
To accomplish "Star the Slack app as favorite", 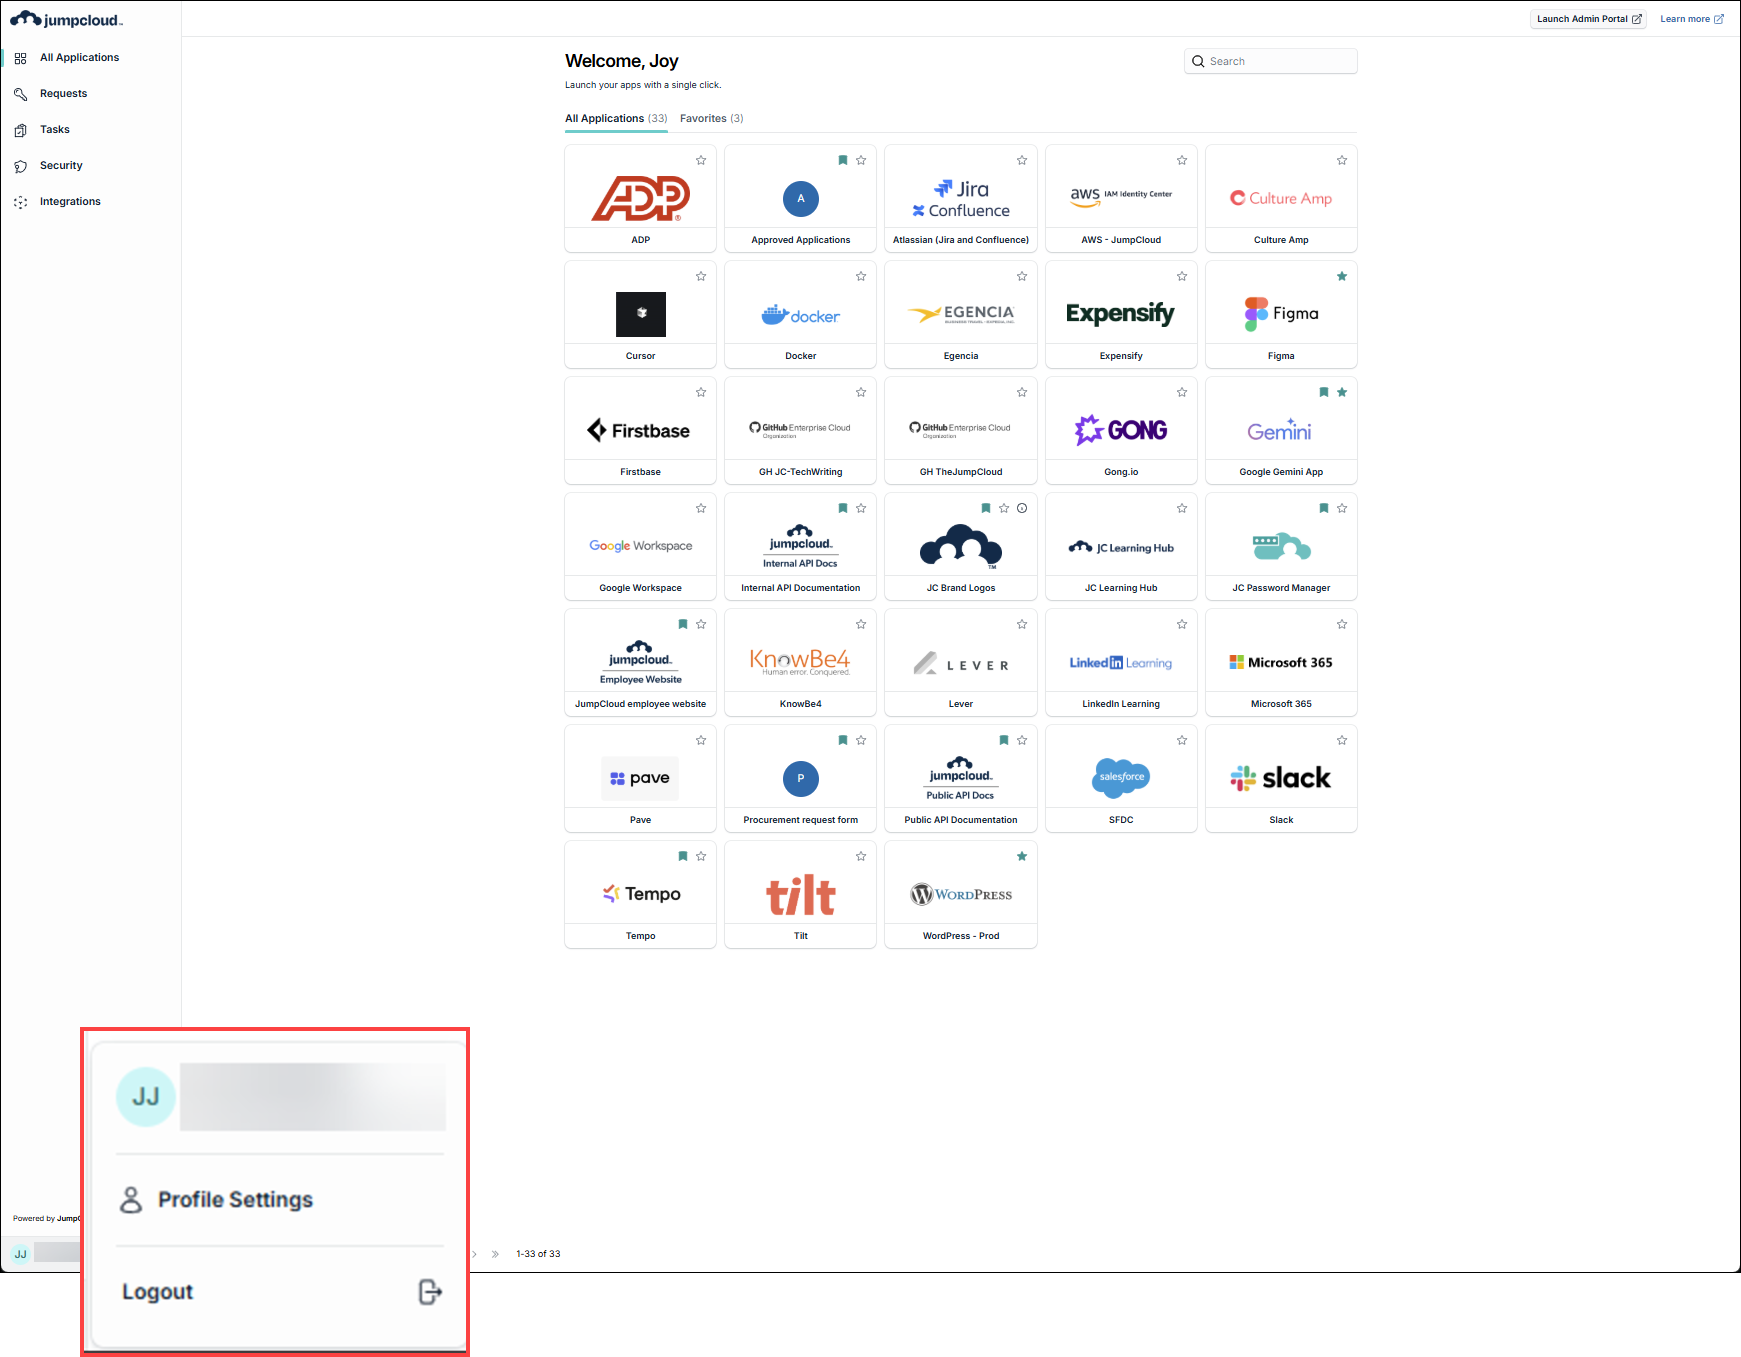I will coord(1342,740).
